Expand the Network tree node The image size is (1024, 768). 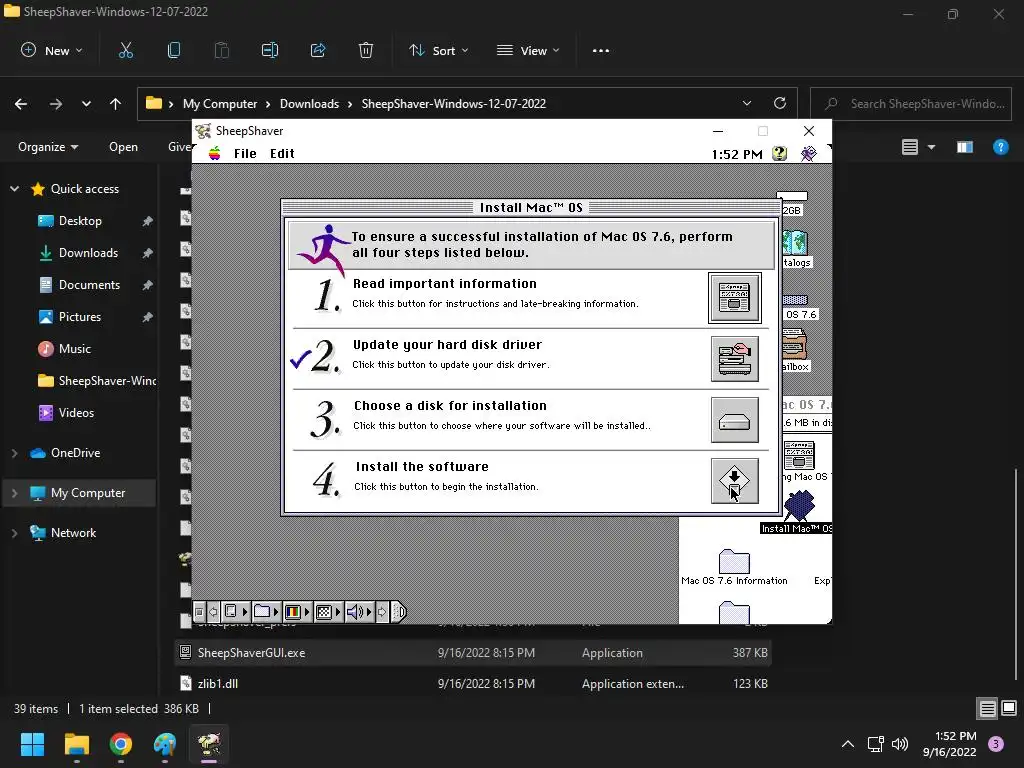point(14,533)
